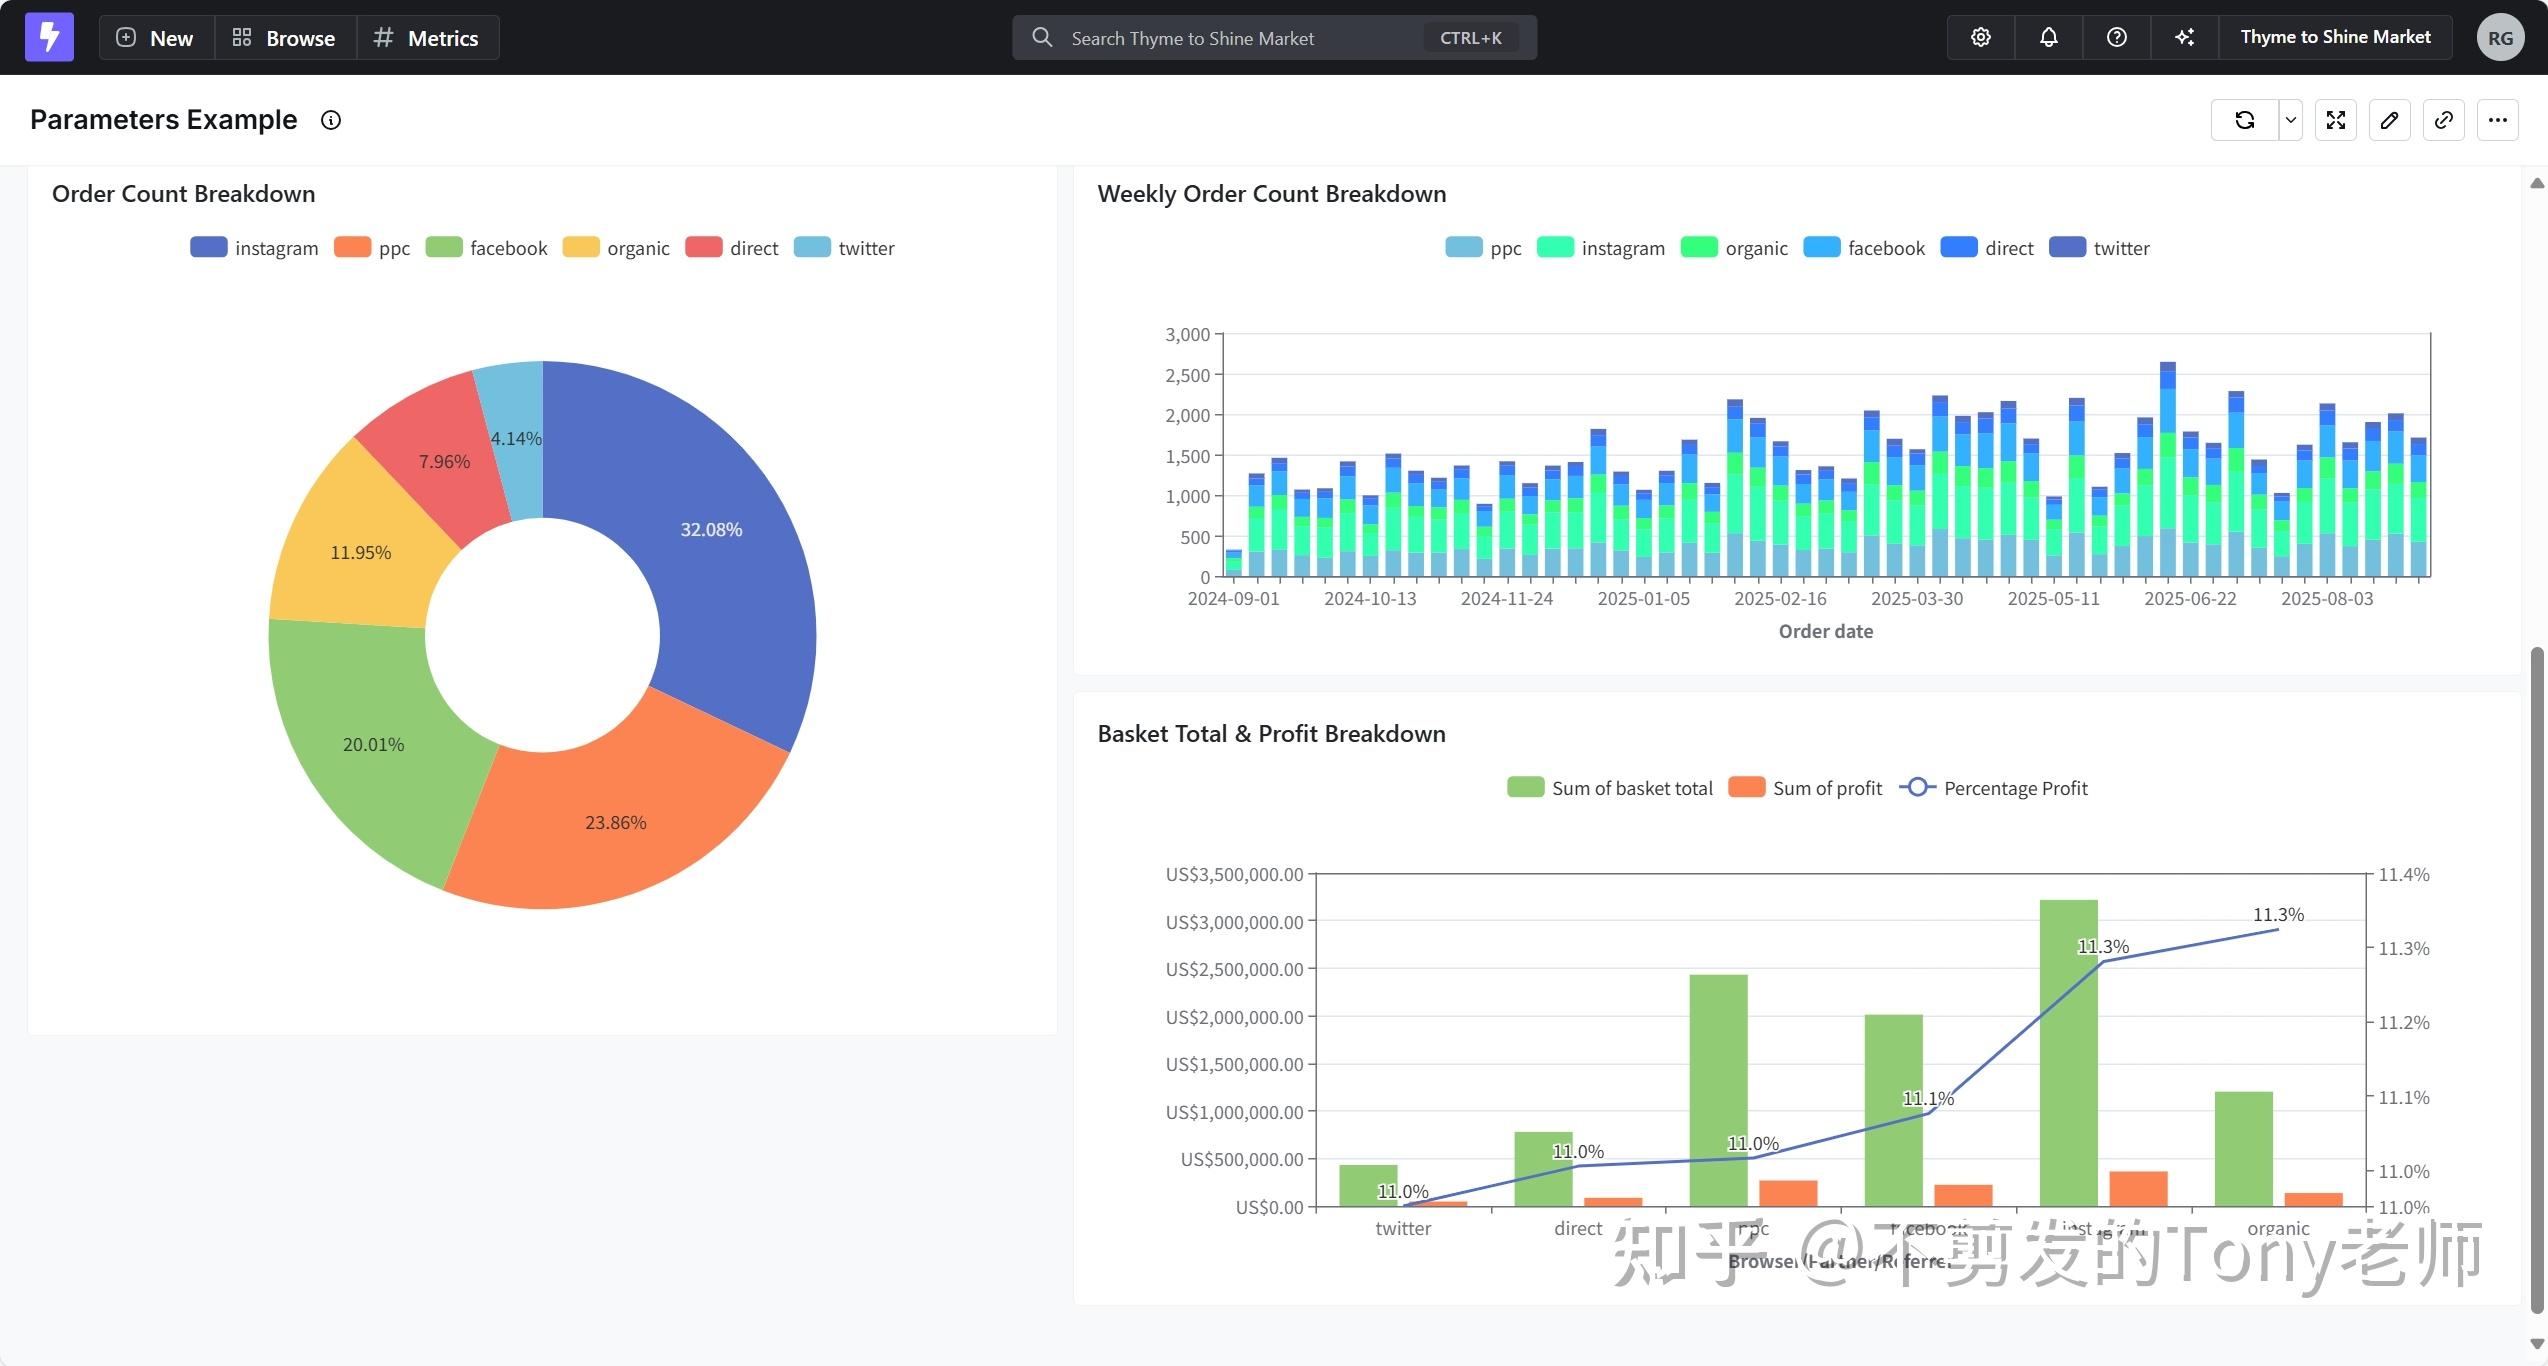Click the pencil edit dashboard icon
The height and width of the screenshot is (1366, 2548).
coord(2390,120)
